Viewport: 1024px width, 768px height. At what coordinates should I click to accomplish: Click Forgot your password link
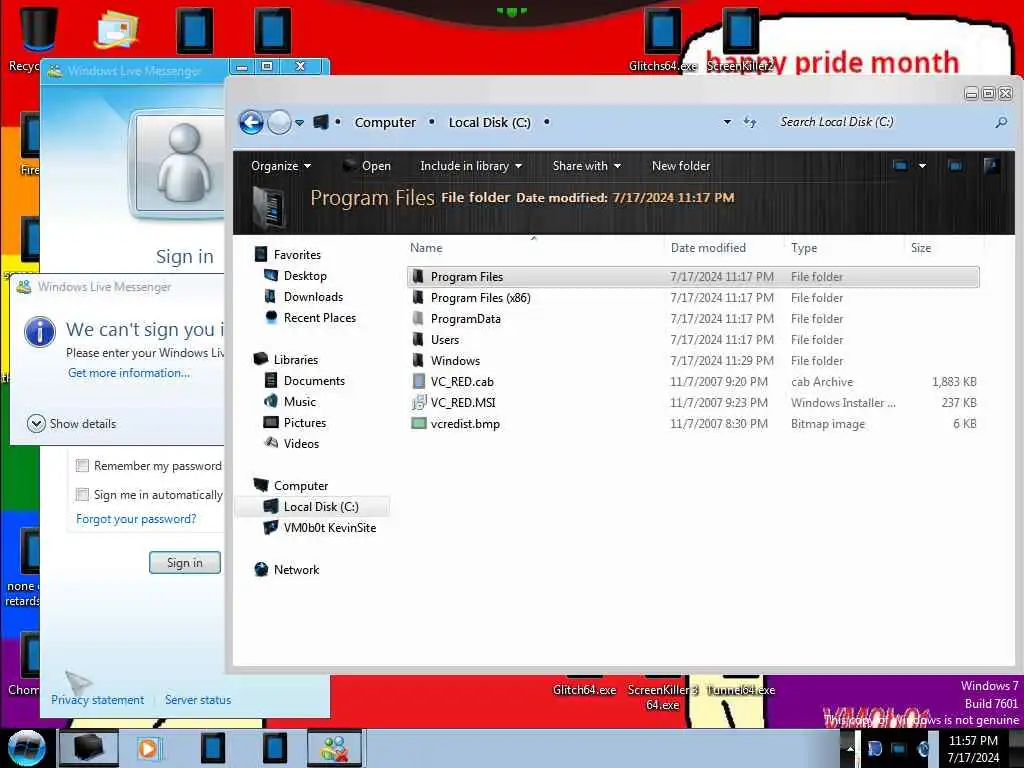click(x=136, y=519)
